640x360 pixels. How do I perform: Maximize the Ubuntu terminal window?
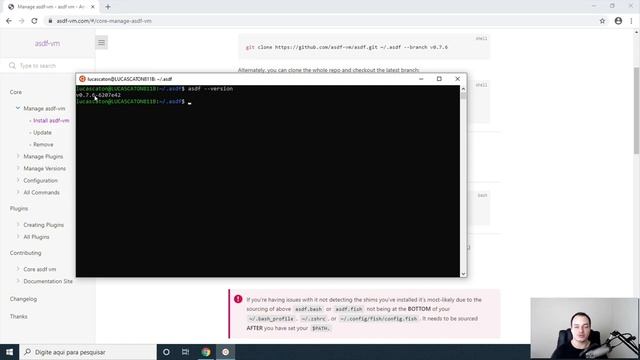(439, 79)
